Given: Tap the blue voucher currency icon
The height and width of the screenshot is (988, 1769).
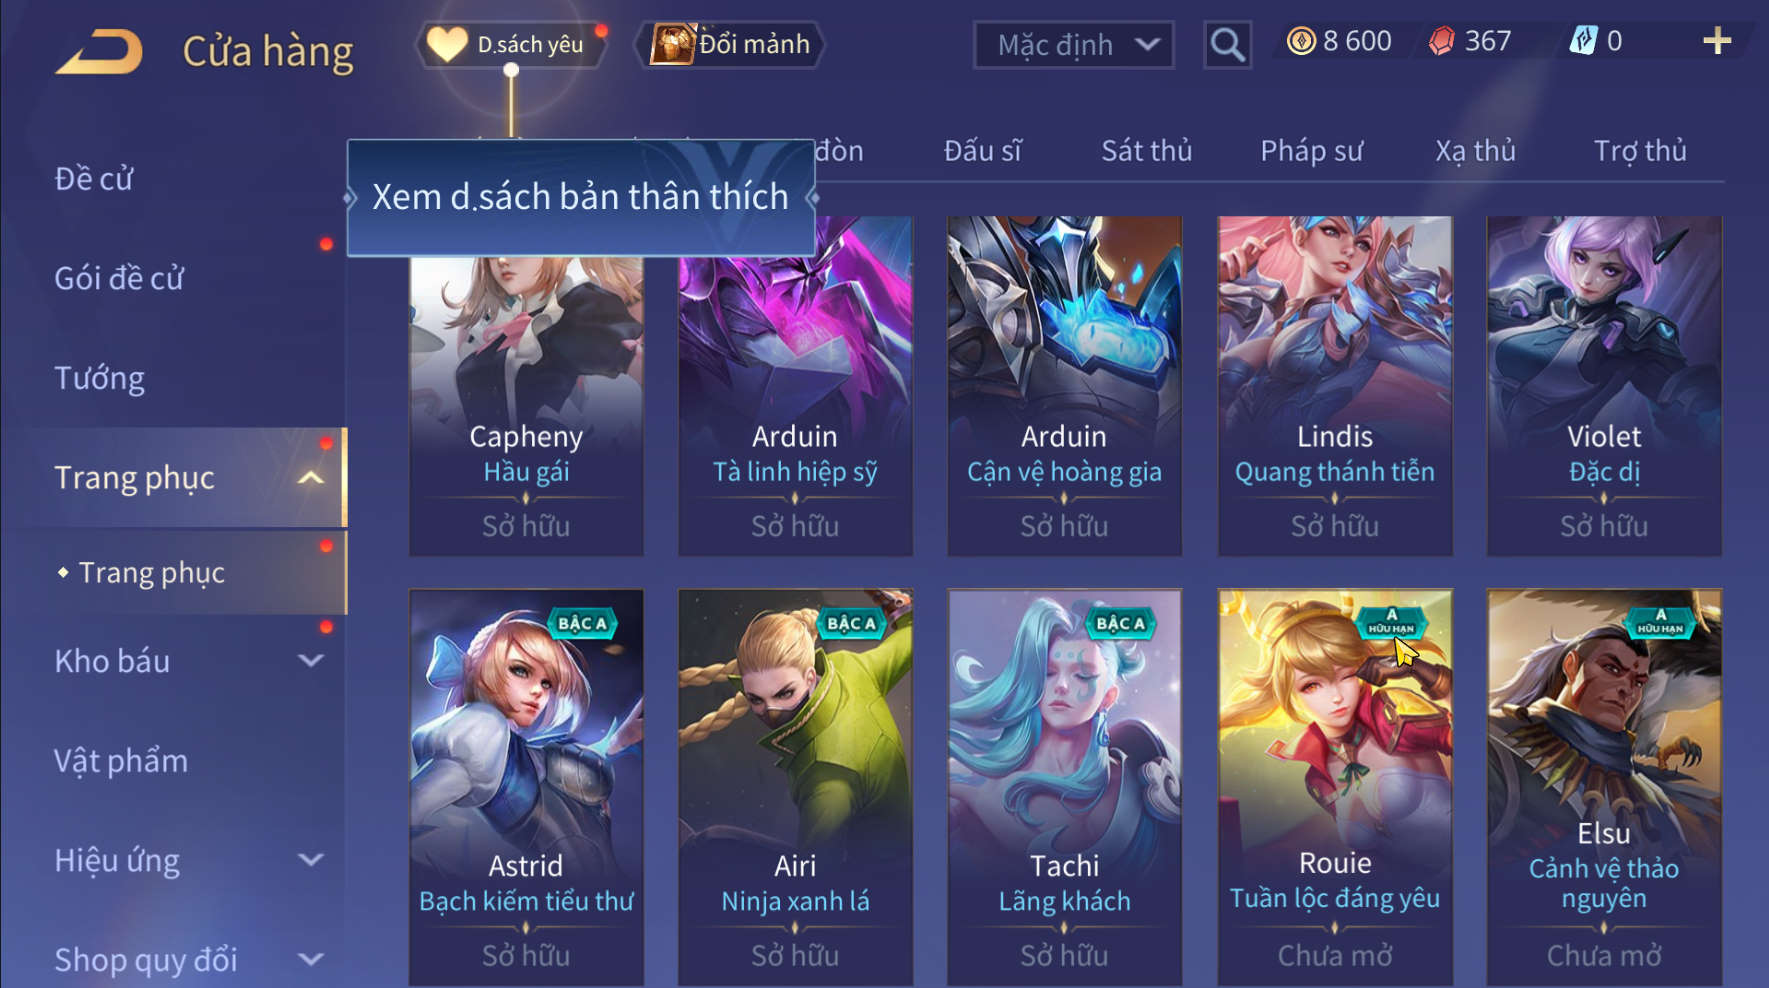Looking at the screenshot, I should [x=1583, y=41].
